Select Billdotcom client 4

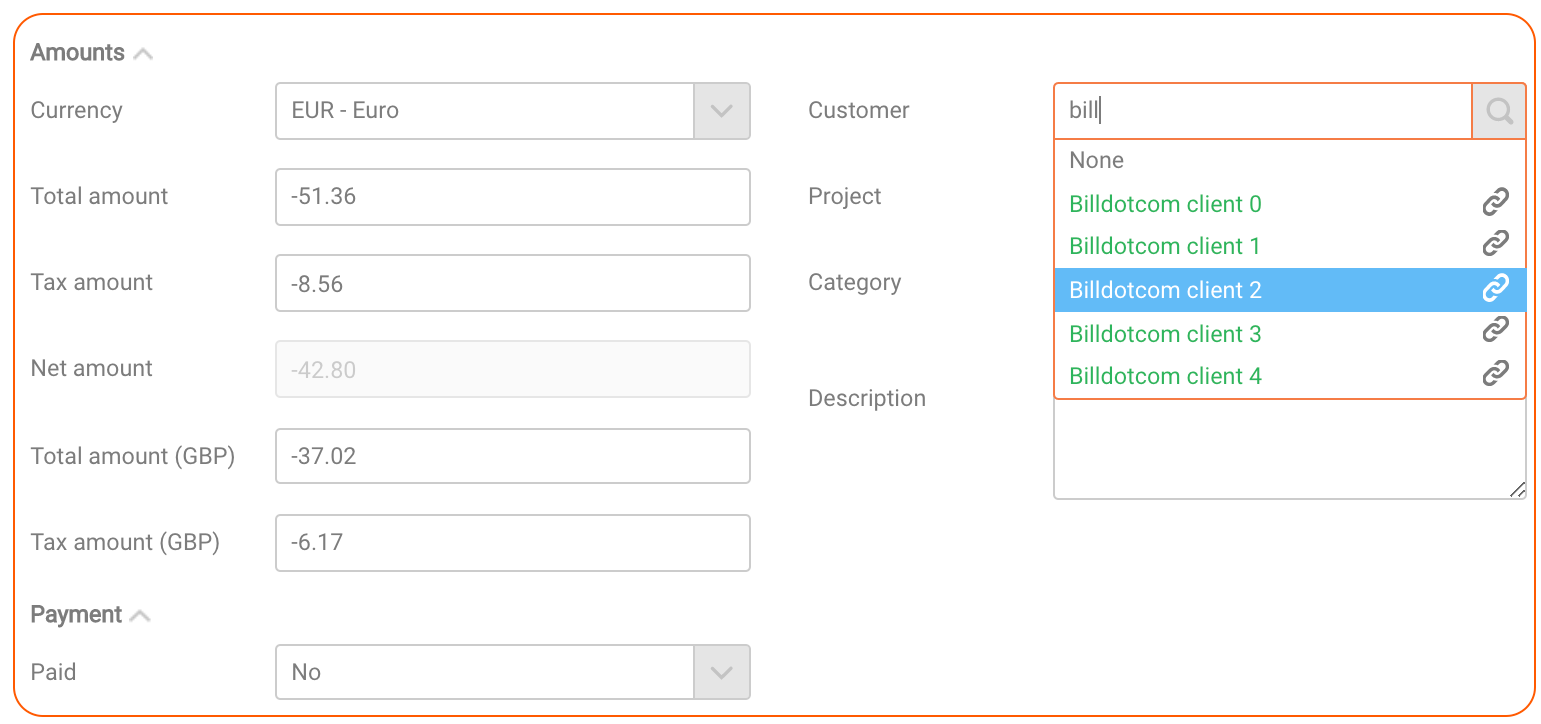click(1290, 376)
